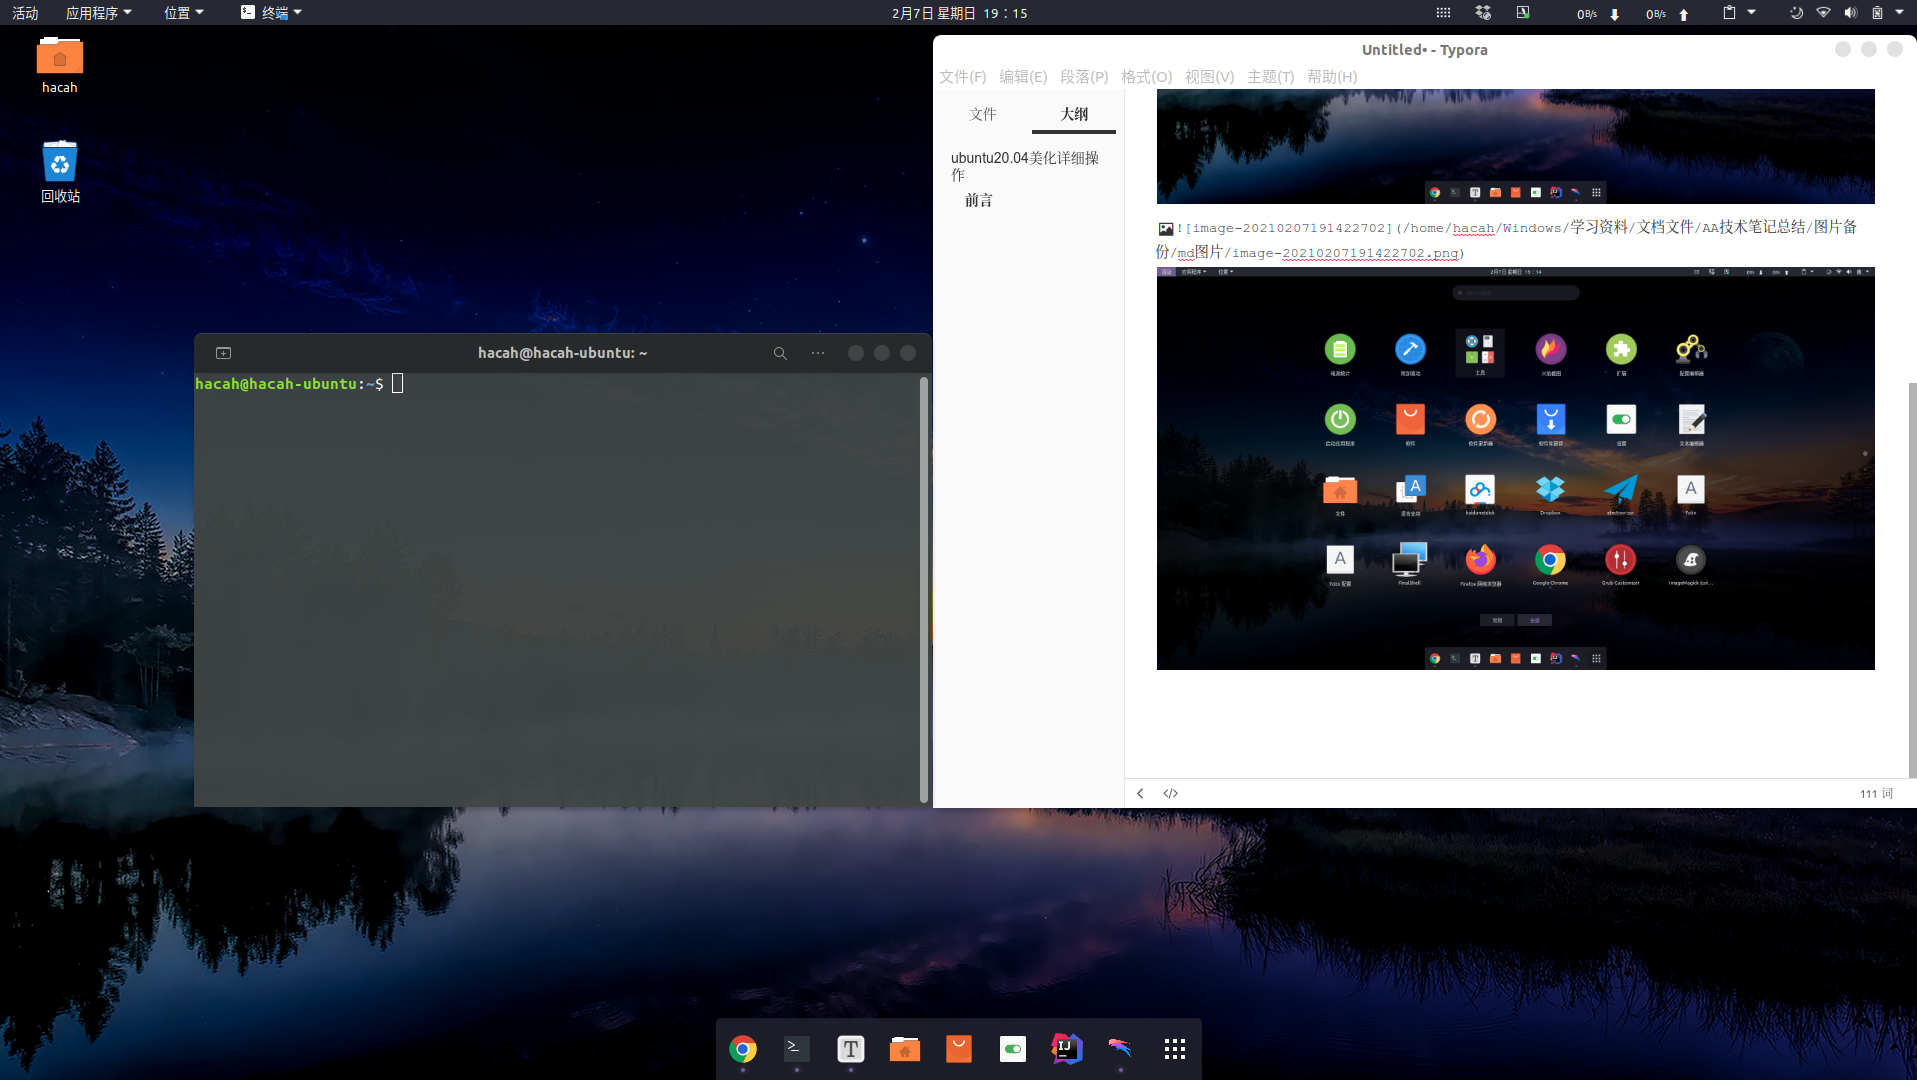Switch to the 文件 sidebar tab
This screenshot has width=1917, height=1080.
[983, 114]
